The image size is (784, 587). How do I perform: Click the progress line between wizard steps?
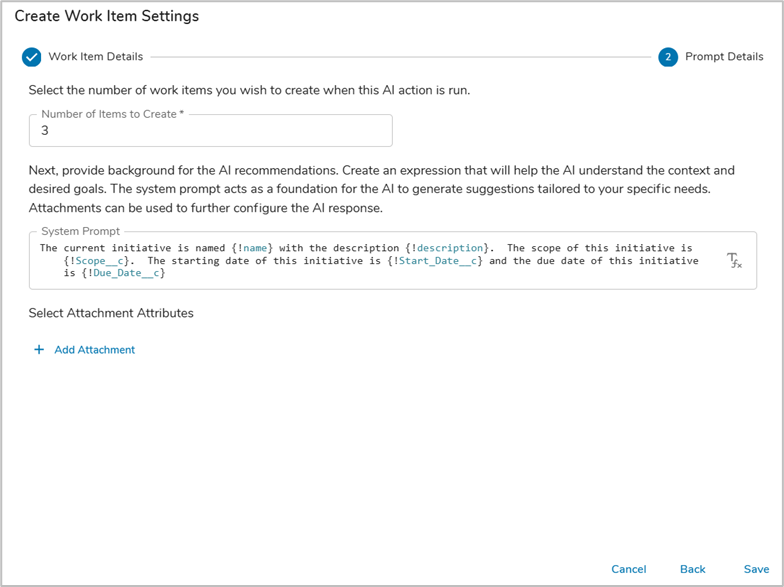(400, 57)
